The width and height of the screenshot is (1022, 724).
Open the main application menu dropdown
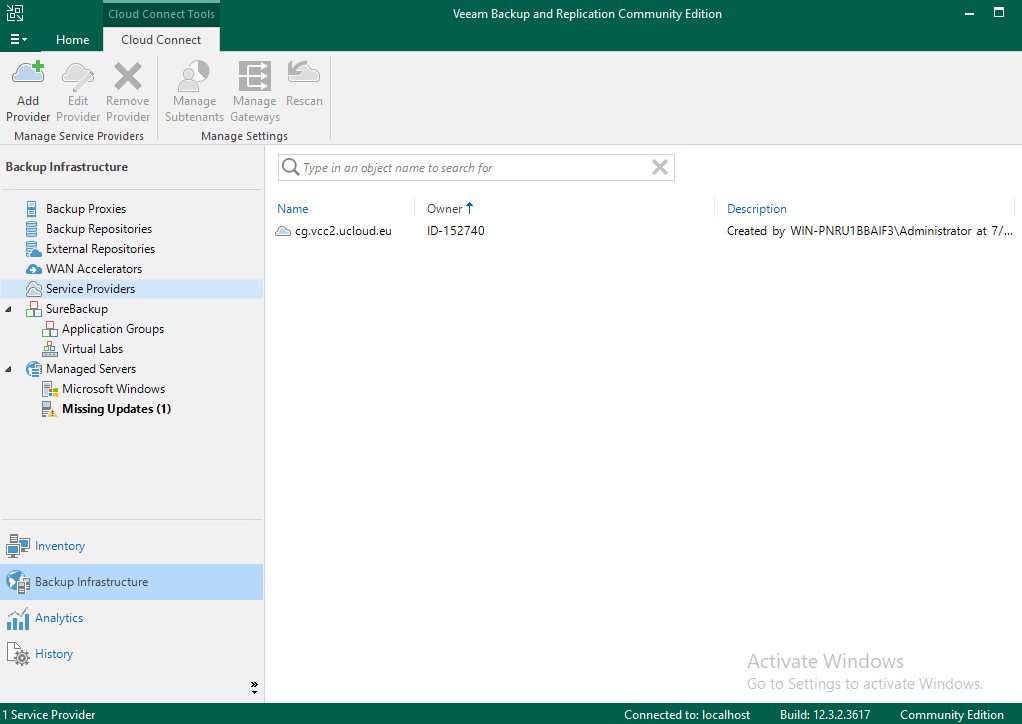[18, 40]
